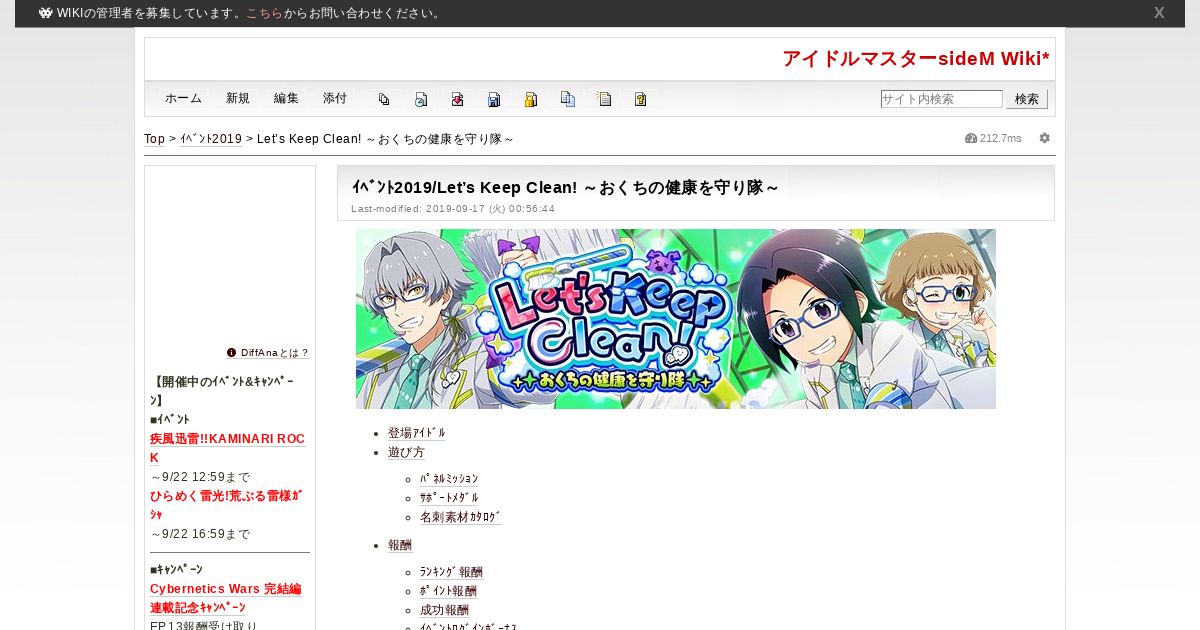The width and height of the screenshot is (1200, 630).
Task: Click the speedometer load time icon
Action: 971,138
